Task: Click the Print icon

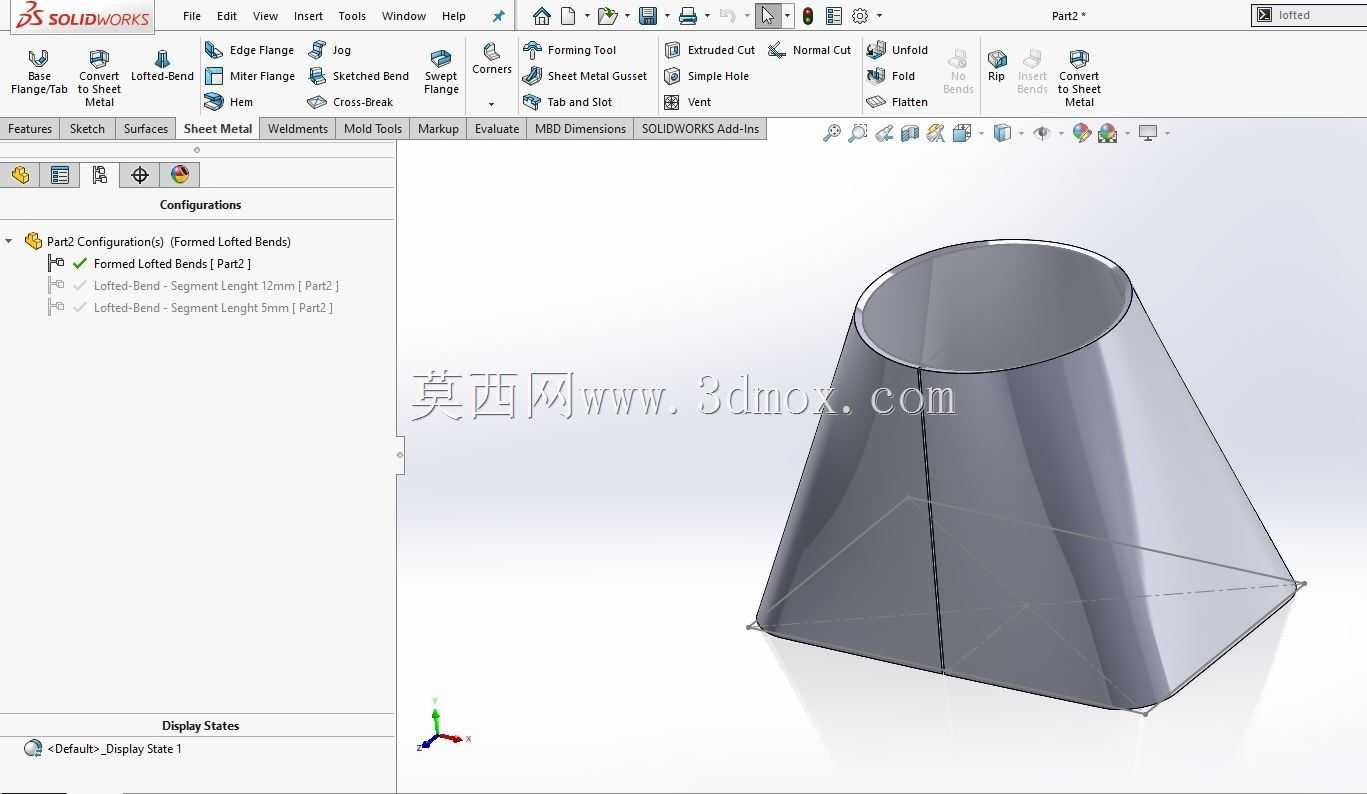Action: click(688, 16)
